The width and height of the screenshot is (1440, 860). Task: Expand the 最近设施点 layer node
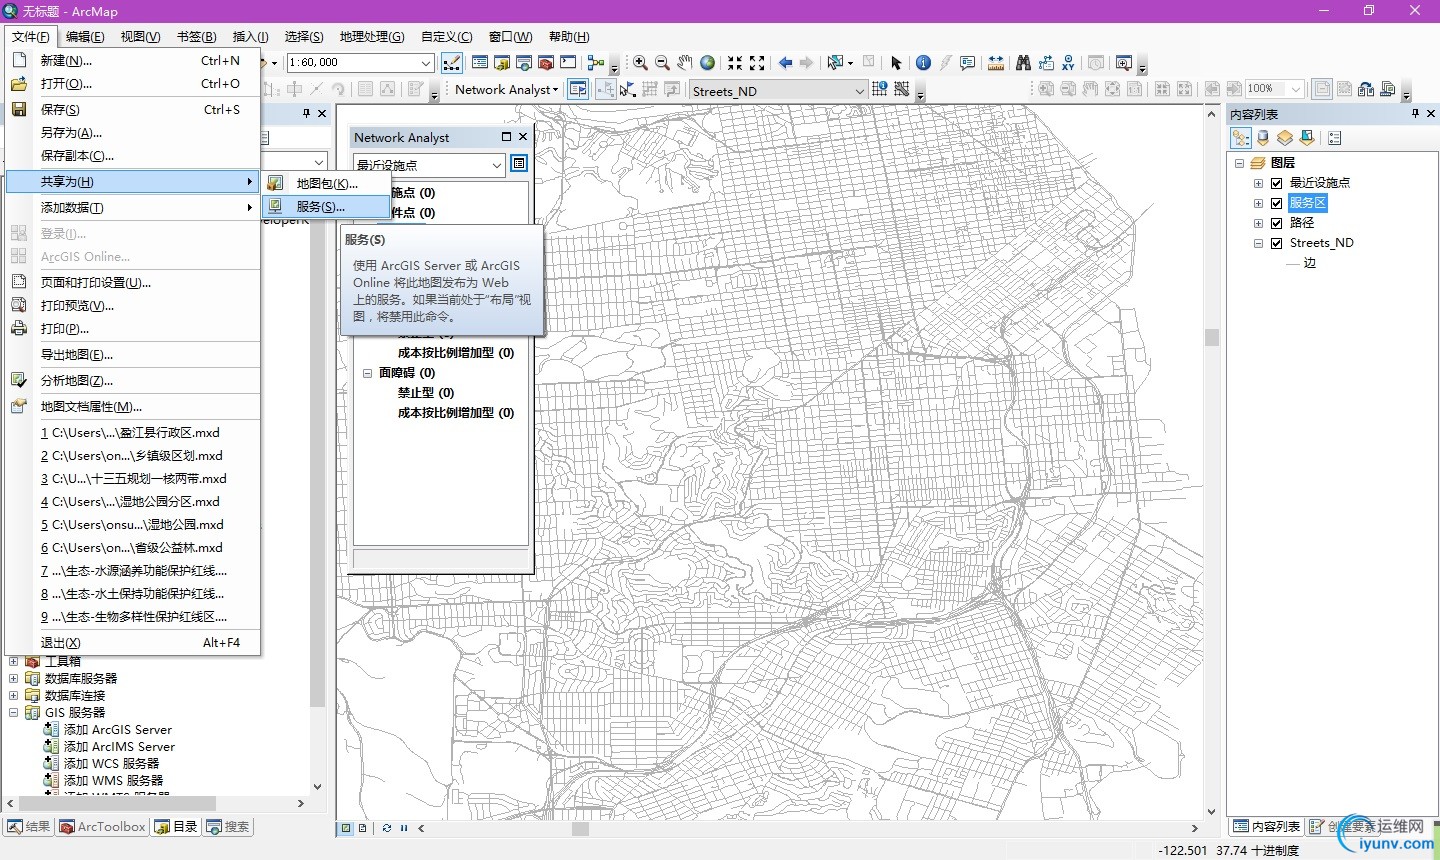point(1258,183)
